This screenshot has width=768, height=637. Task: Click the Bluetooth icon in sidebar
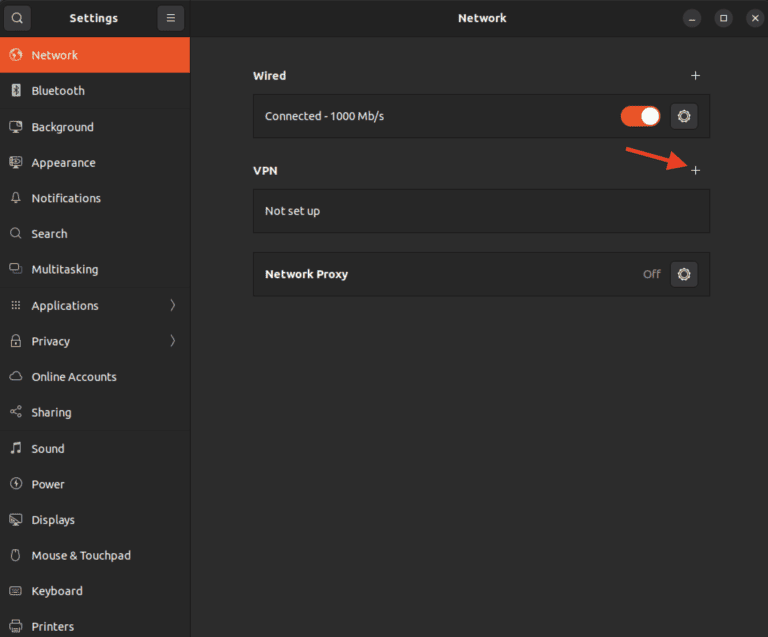pyautogui.click(x=16, y=91)
